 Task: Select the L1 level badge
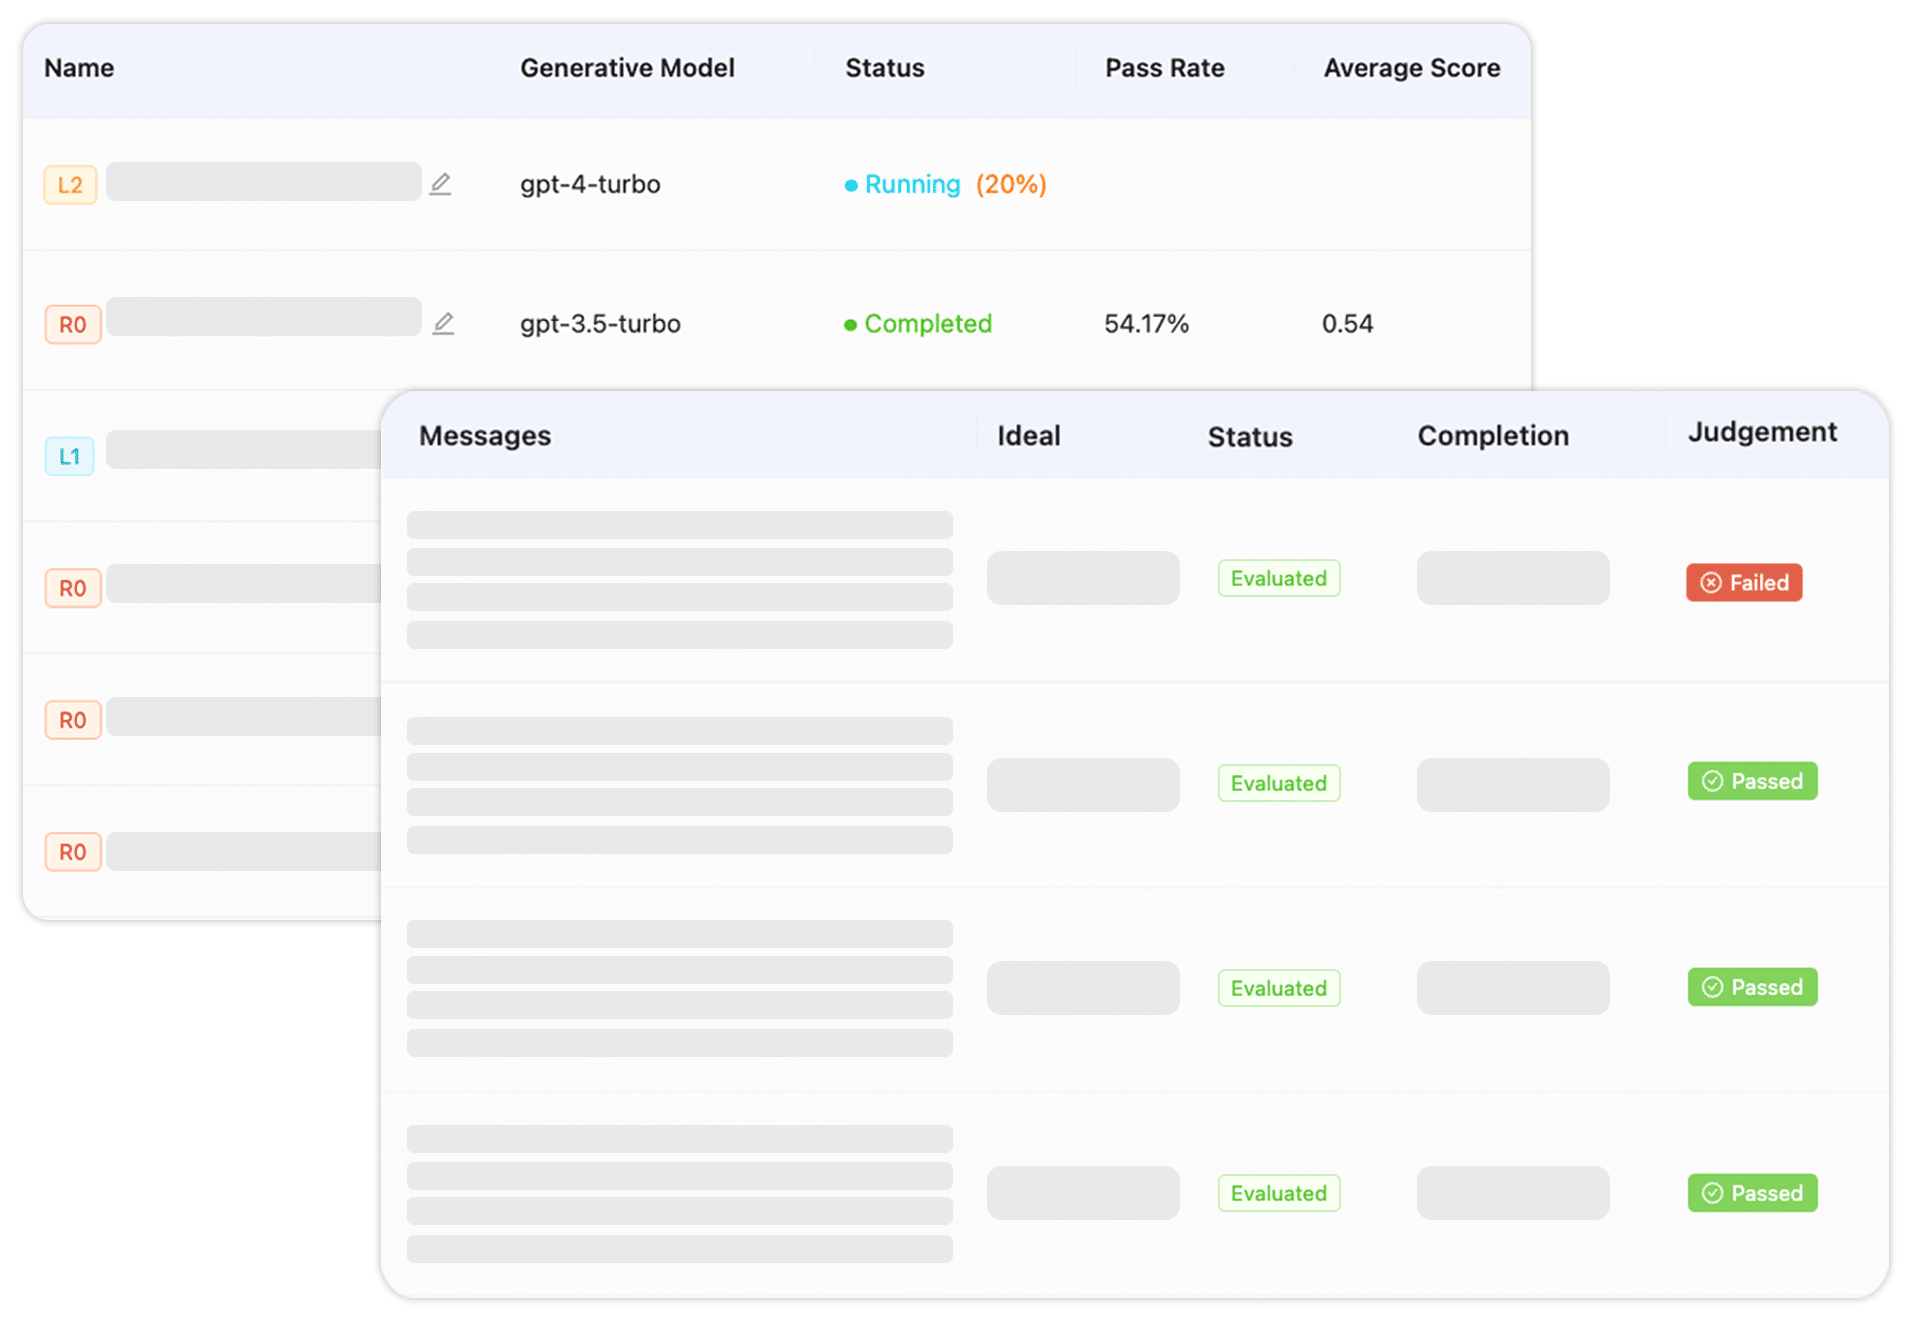(69, 456)
